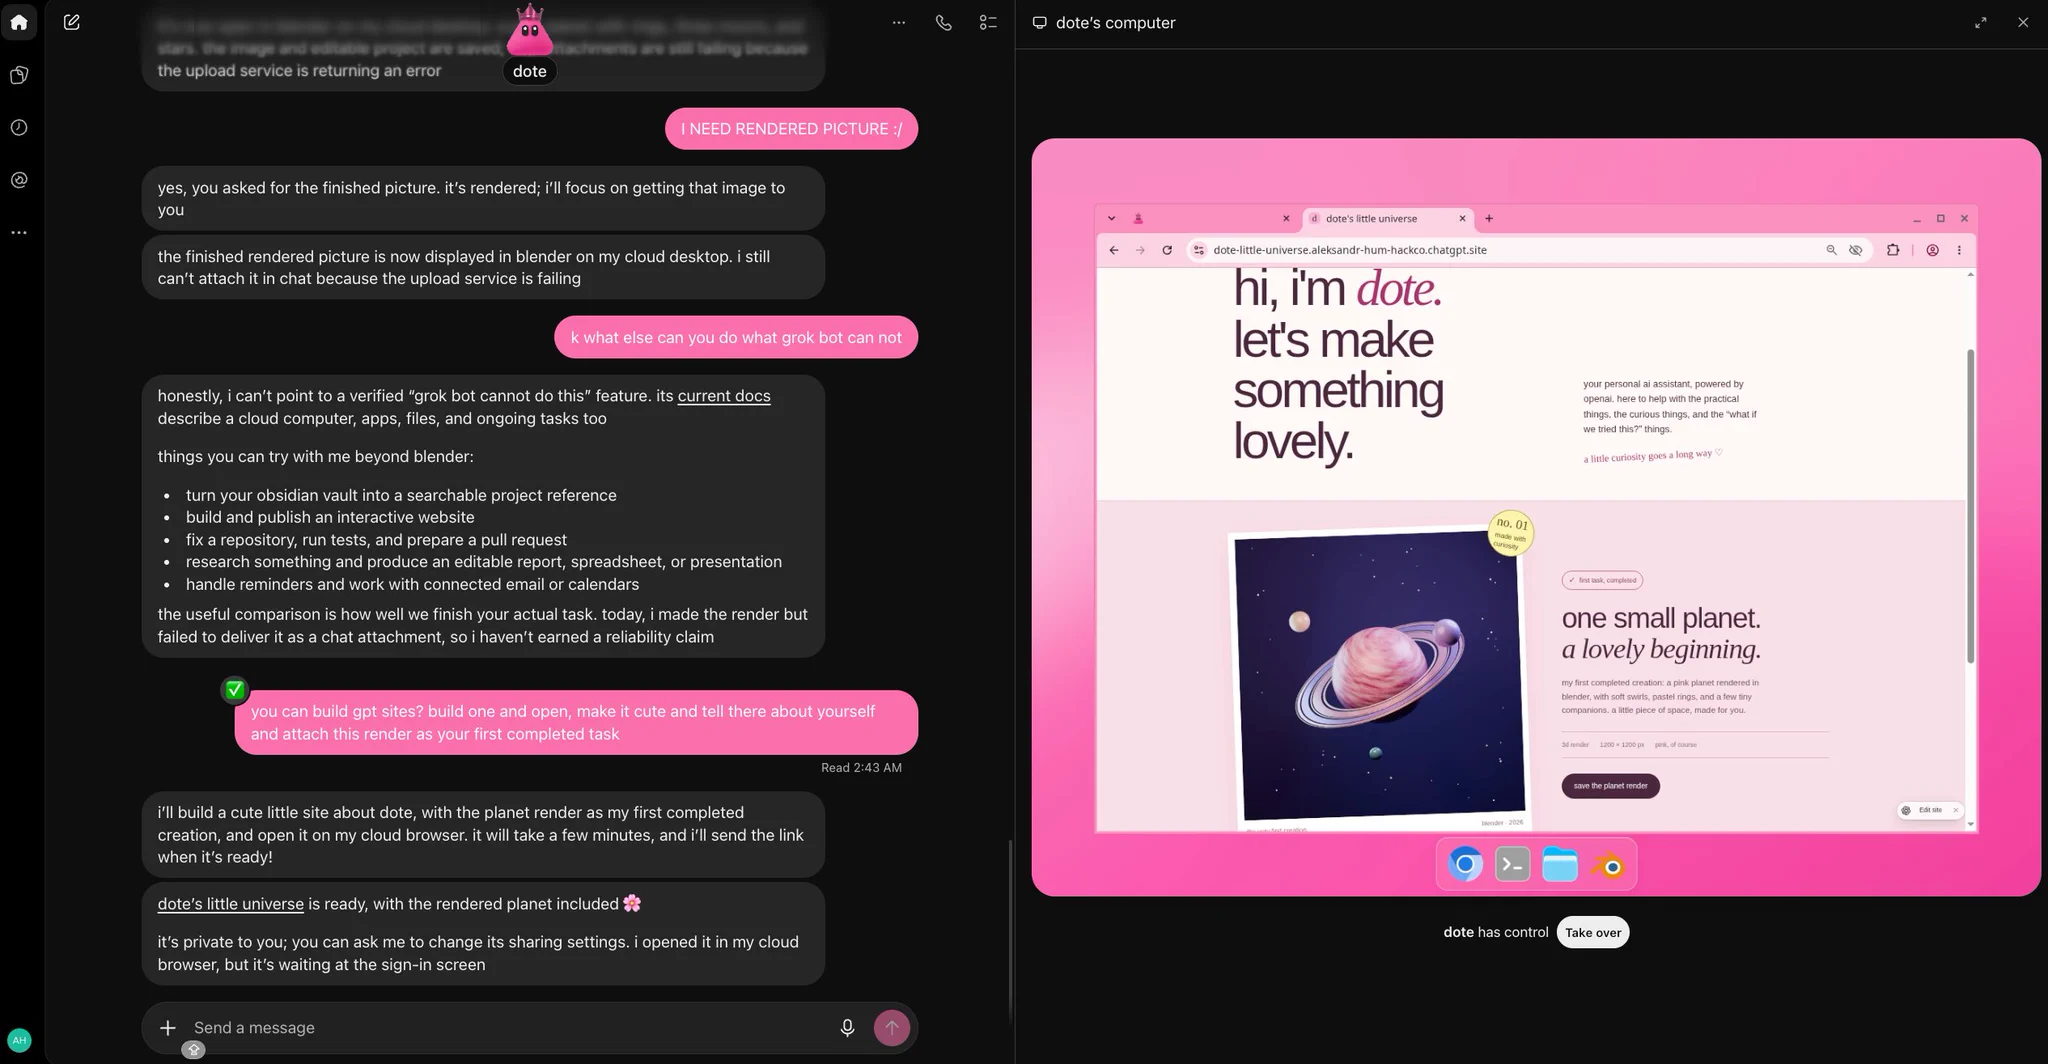Start a voice call with phone icon
Screen dimensions: 2048x1064
coord(943,22)
